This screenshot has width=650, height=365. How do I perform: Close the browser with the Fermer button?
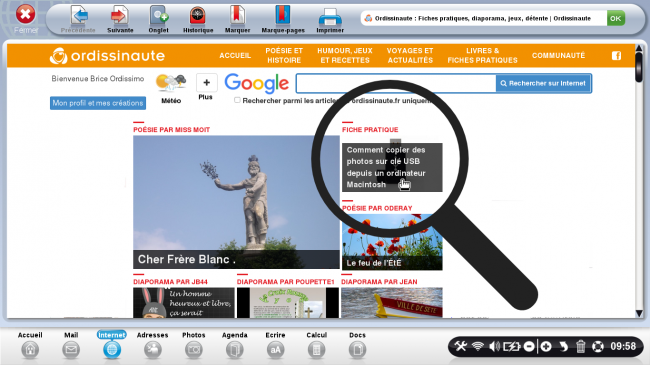[x=26, y=19]
